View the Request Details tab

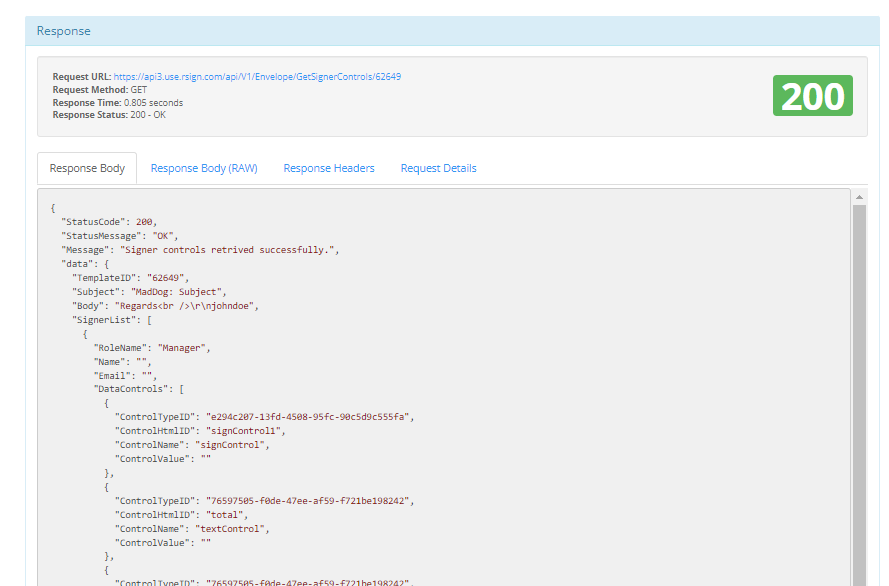(x=438, y=167)
